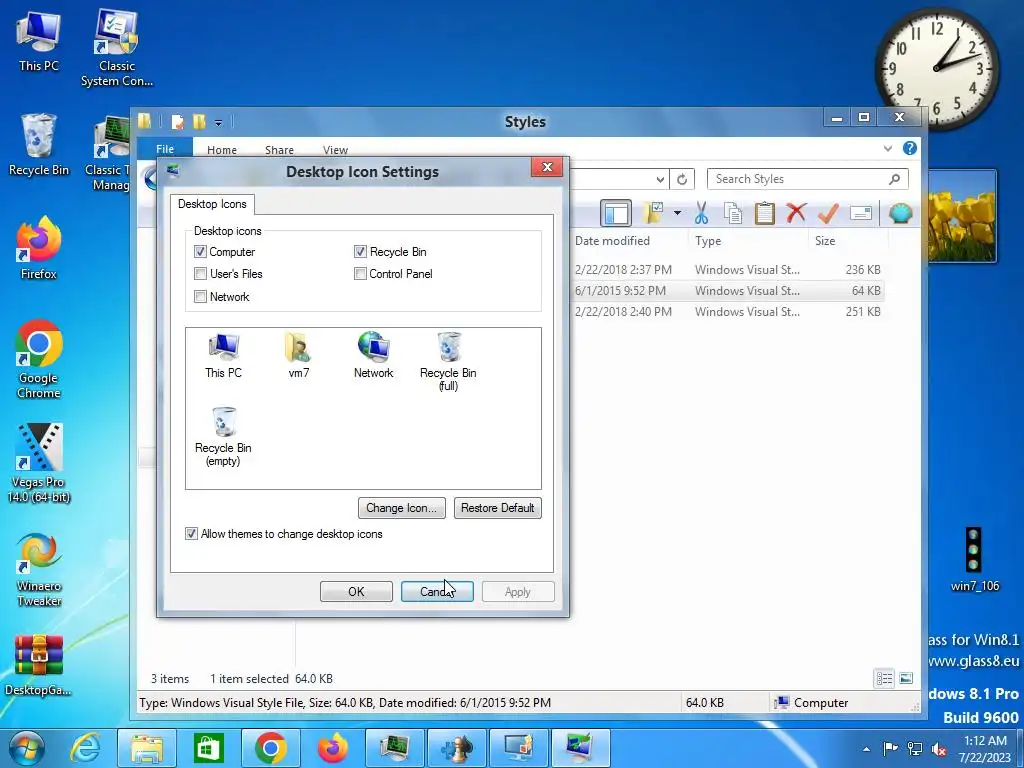Select the win7_106 traffic light gadget
The height and width of the screenshot is (768, 1024).
974,559
